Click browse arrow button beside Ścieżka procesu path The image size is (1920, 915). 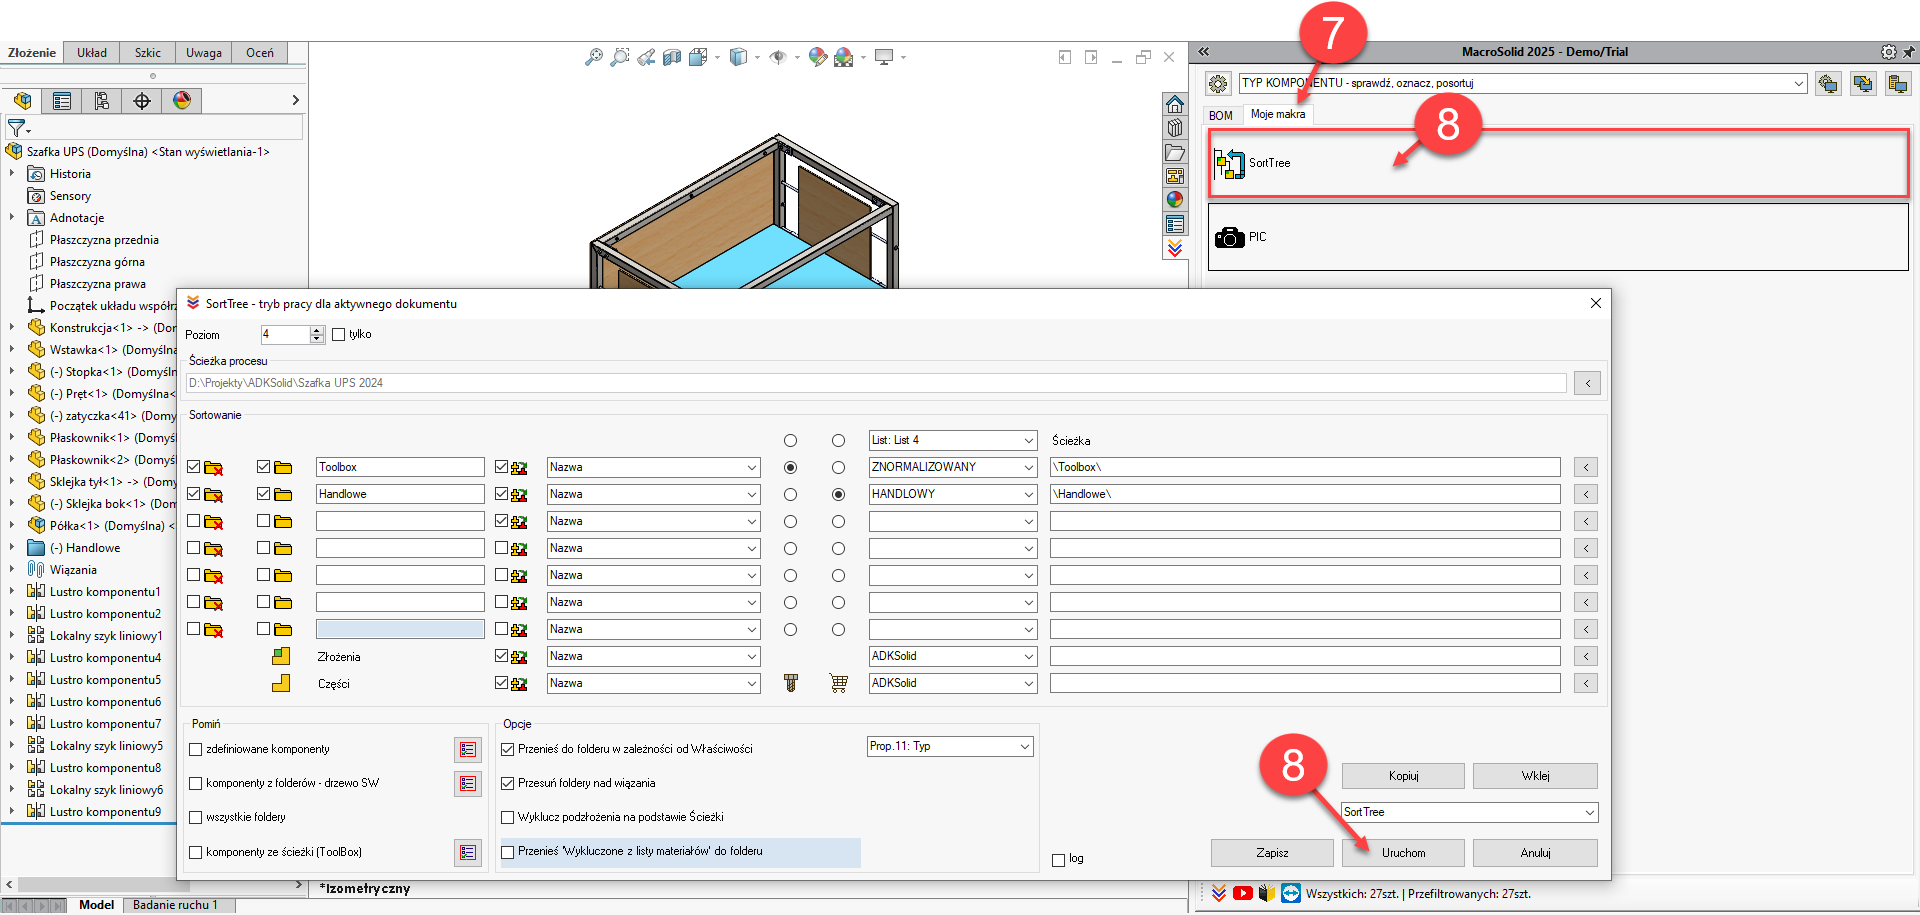coord(1587,383)
